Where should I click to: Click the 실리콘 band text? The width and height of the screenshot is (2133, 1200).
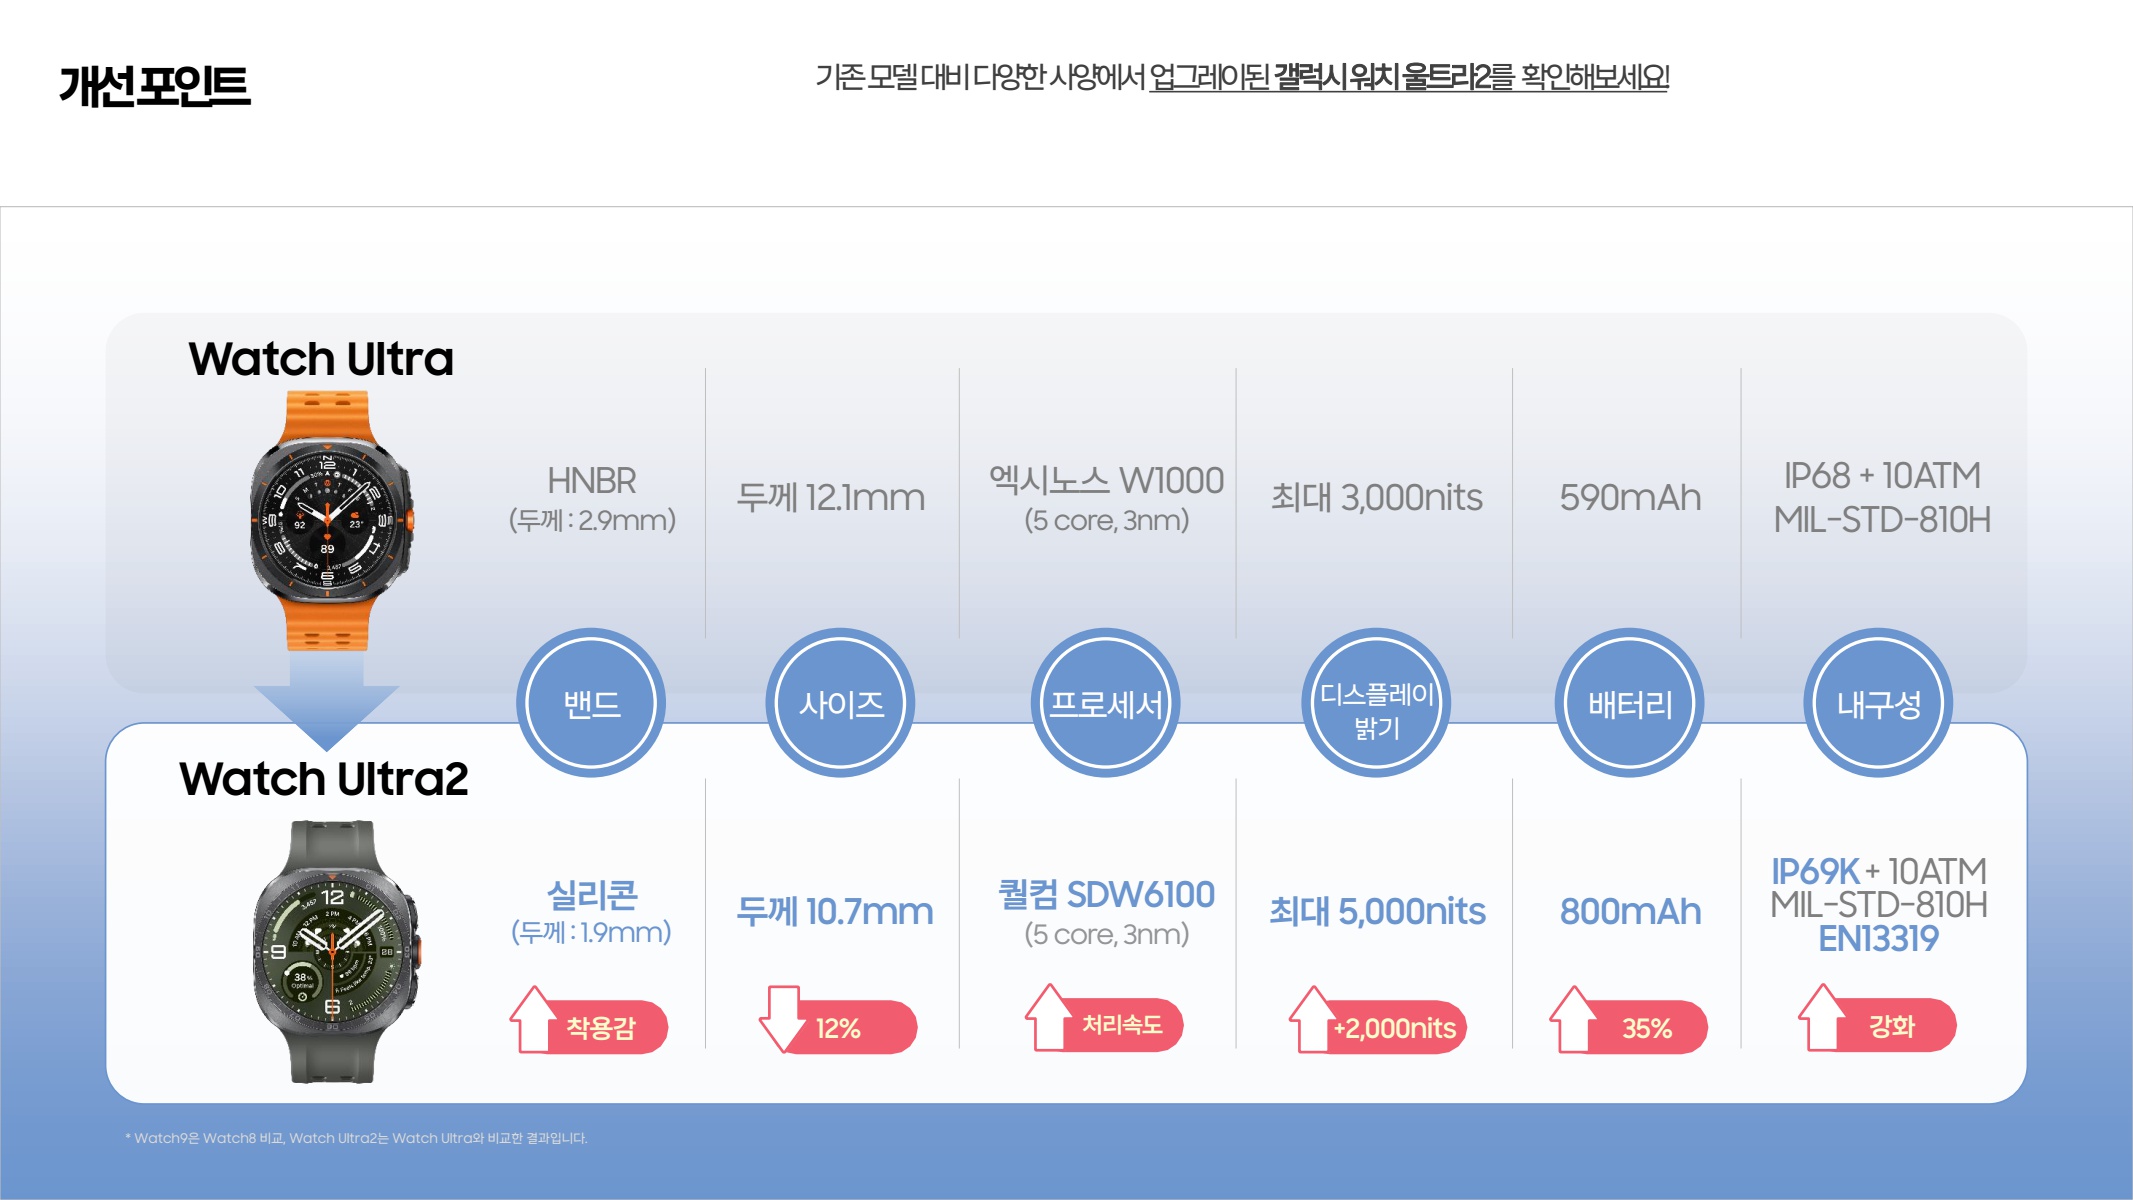[x=592, y=894]
